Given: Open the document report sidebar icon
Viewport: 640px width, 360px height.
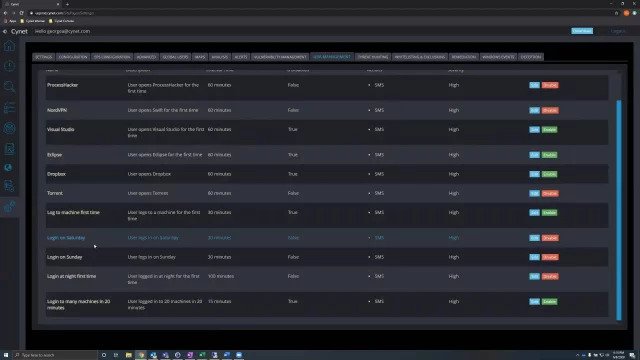Looking at the screenshot, I should pyautogui.click(x=9, y=148).
